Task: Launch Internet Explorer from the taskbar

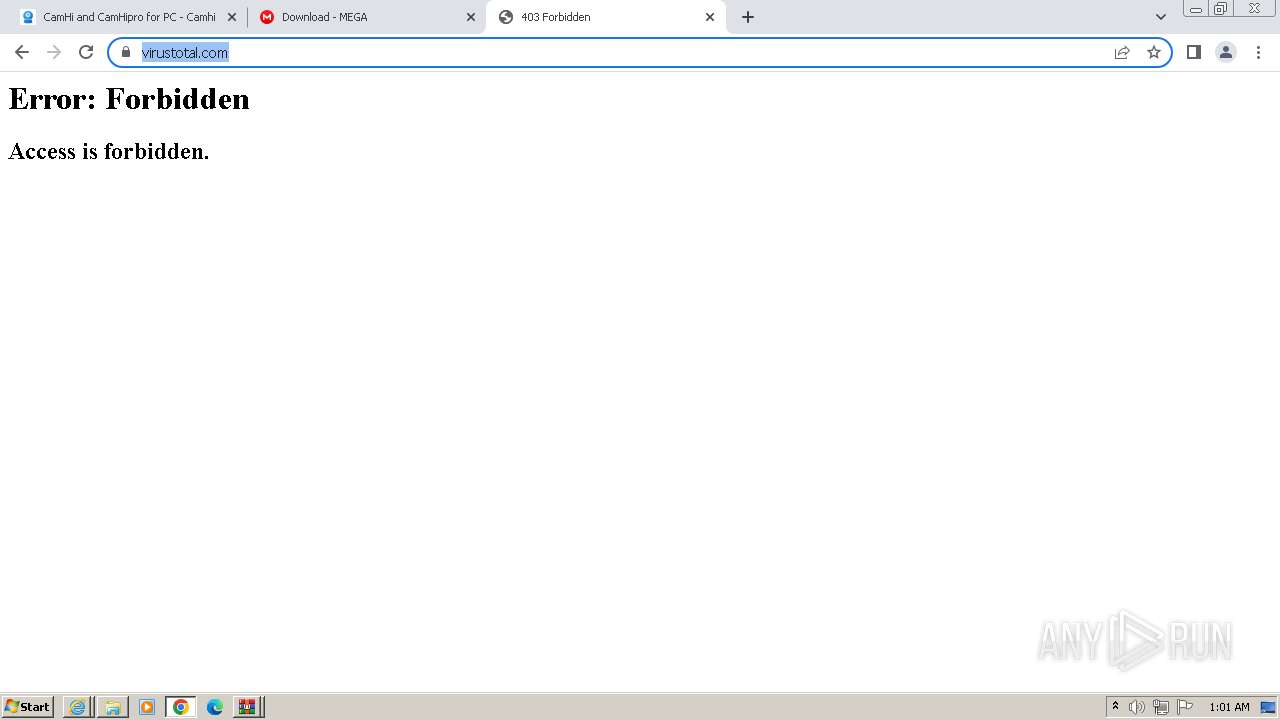Action: click(x=78, y=707)
